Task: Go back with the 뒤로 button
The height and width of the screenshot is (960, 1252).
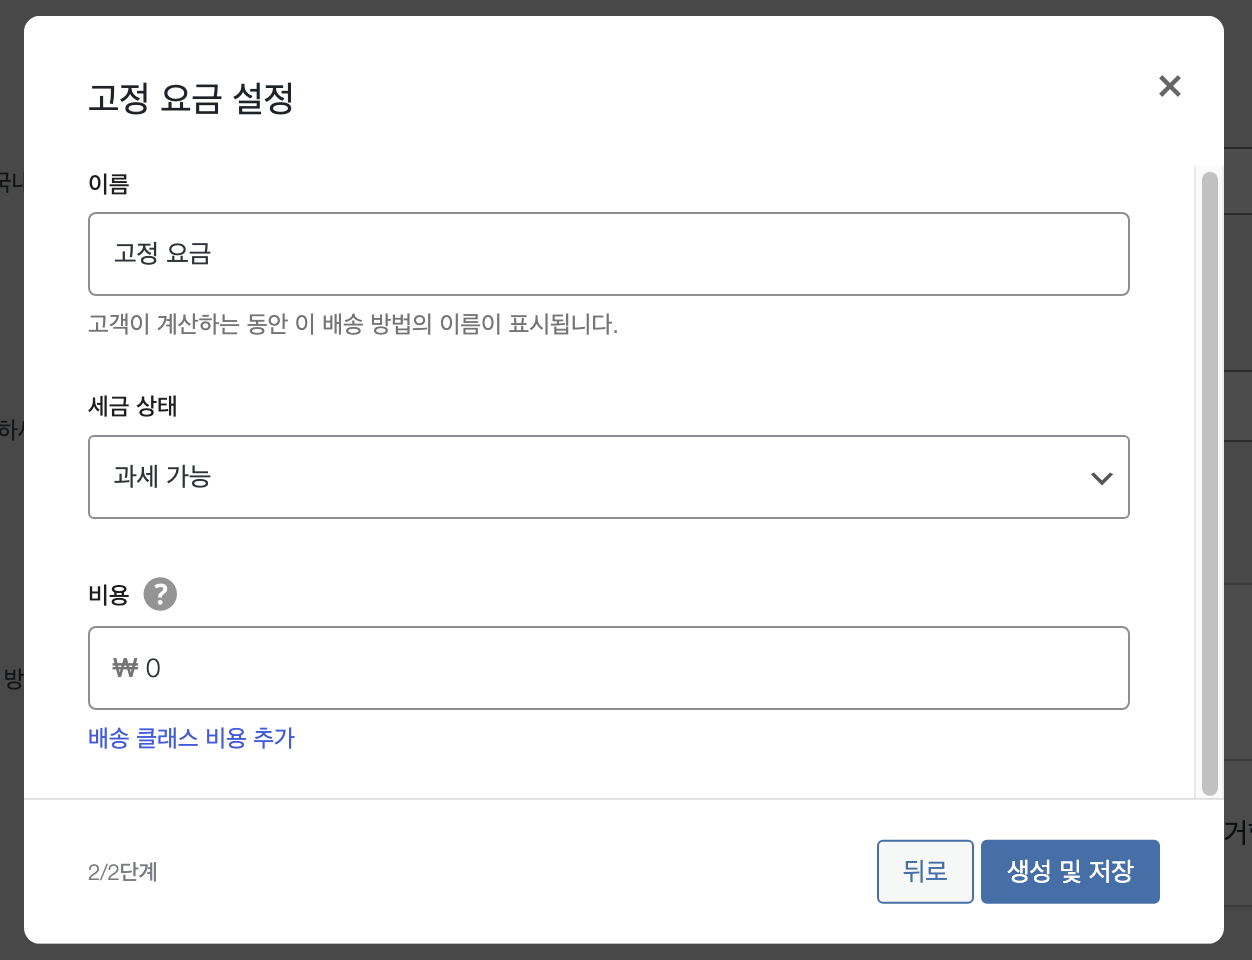Action: click(925, 872)
